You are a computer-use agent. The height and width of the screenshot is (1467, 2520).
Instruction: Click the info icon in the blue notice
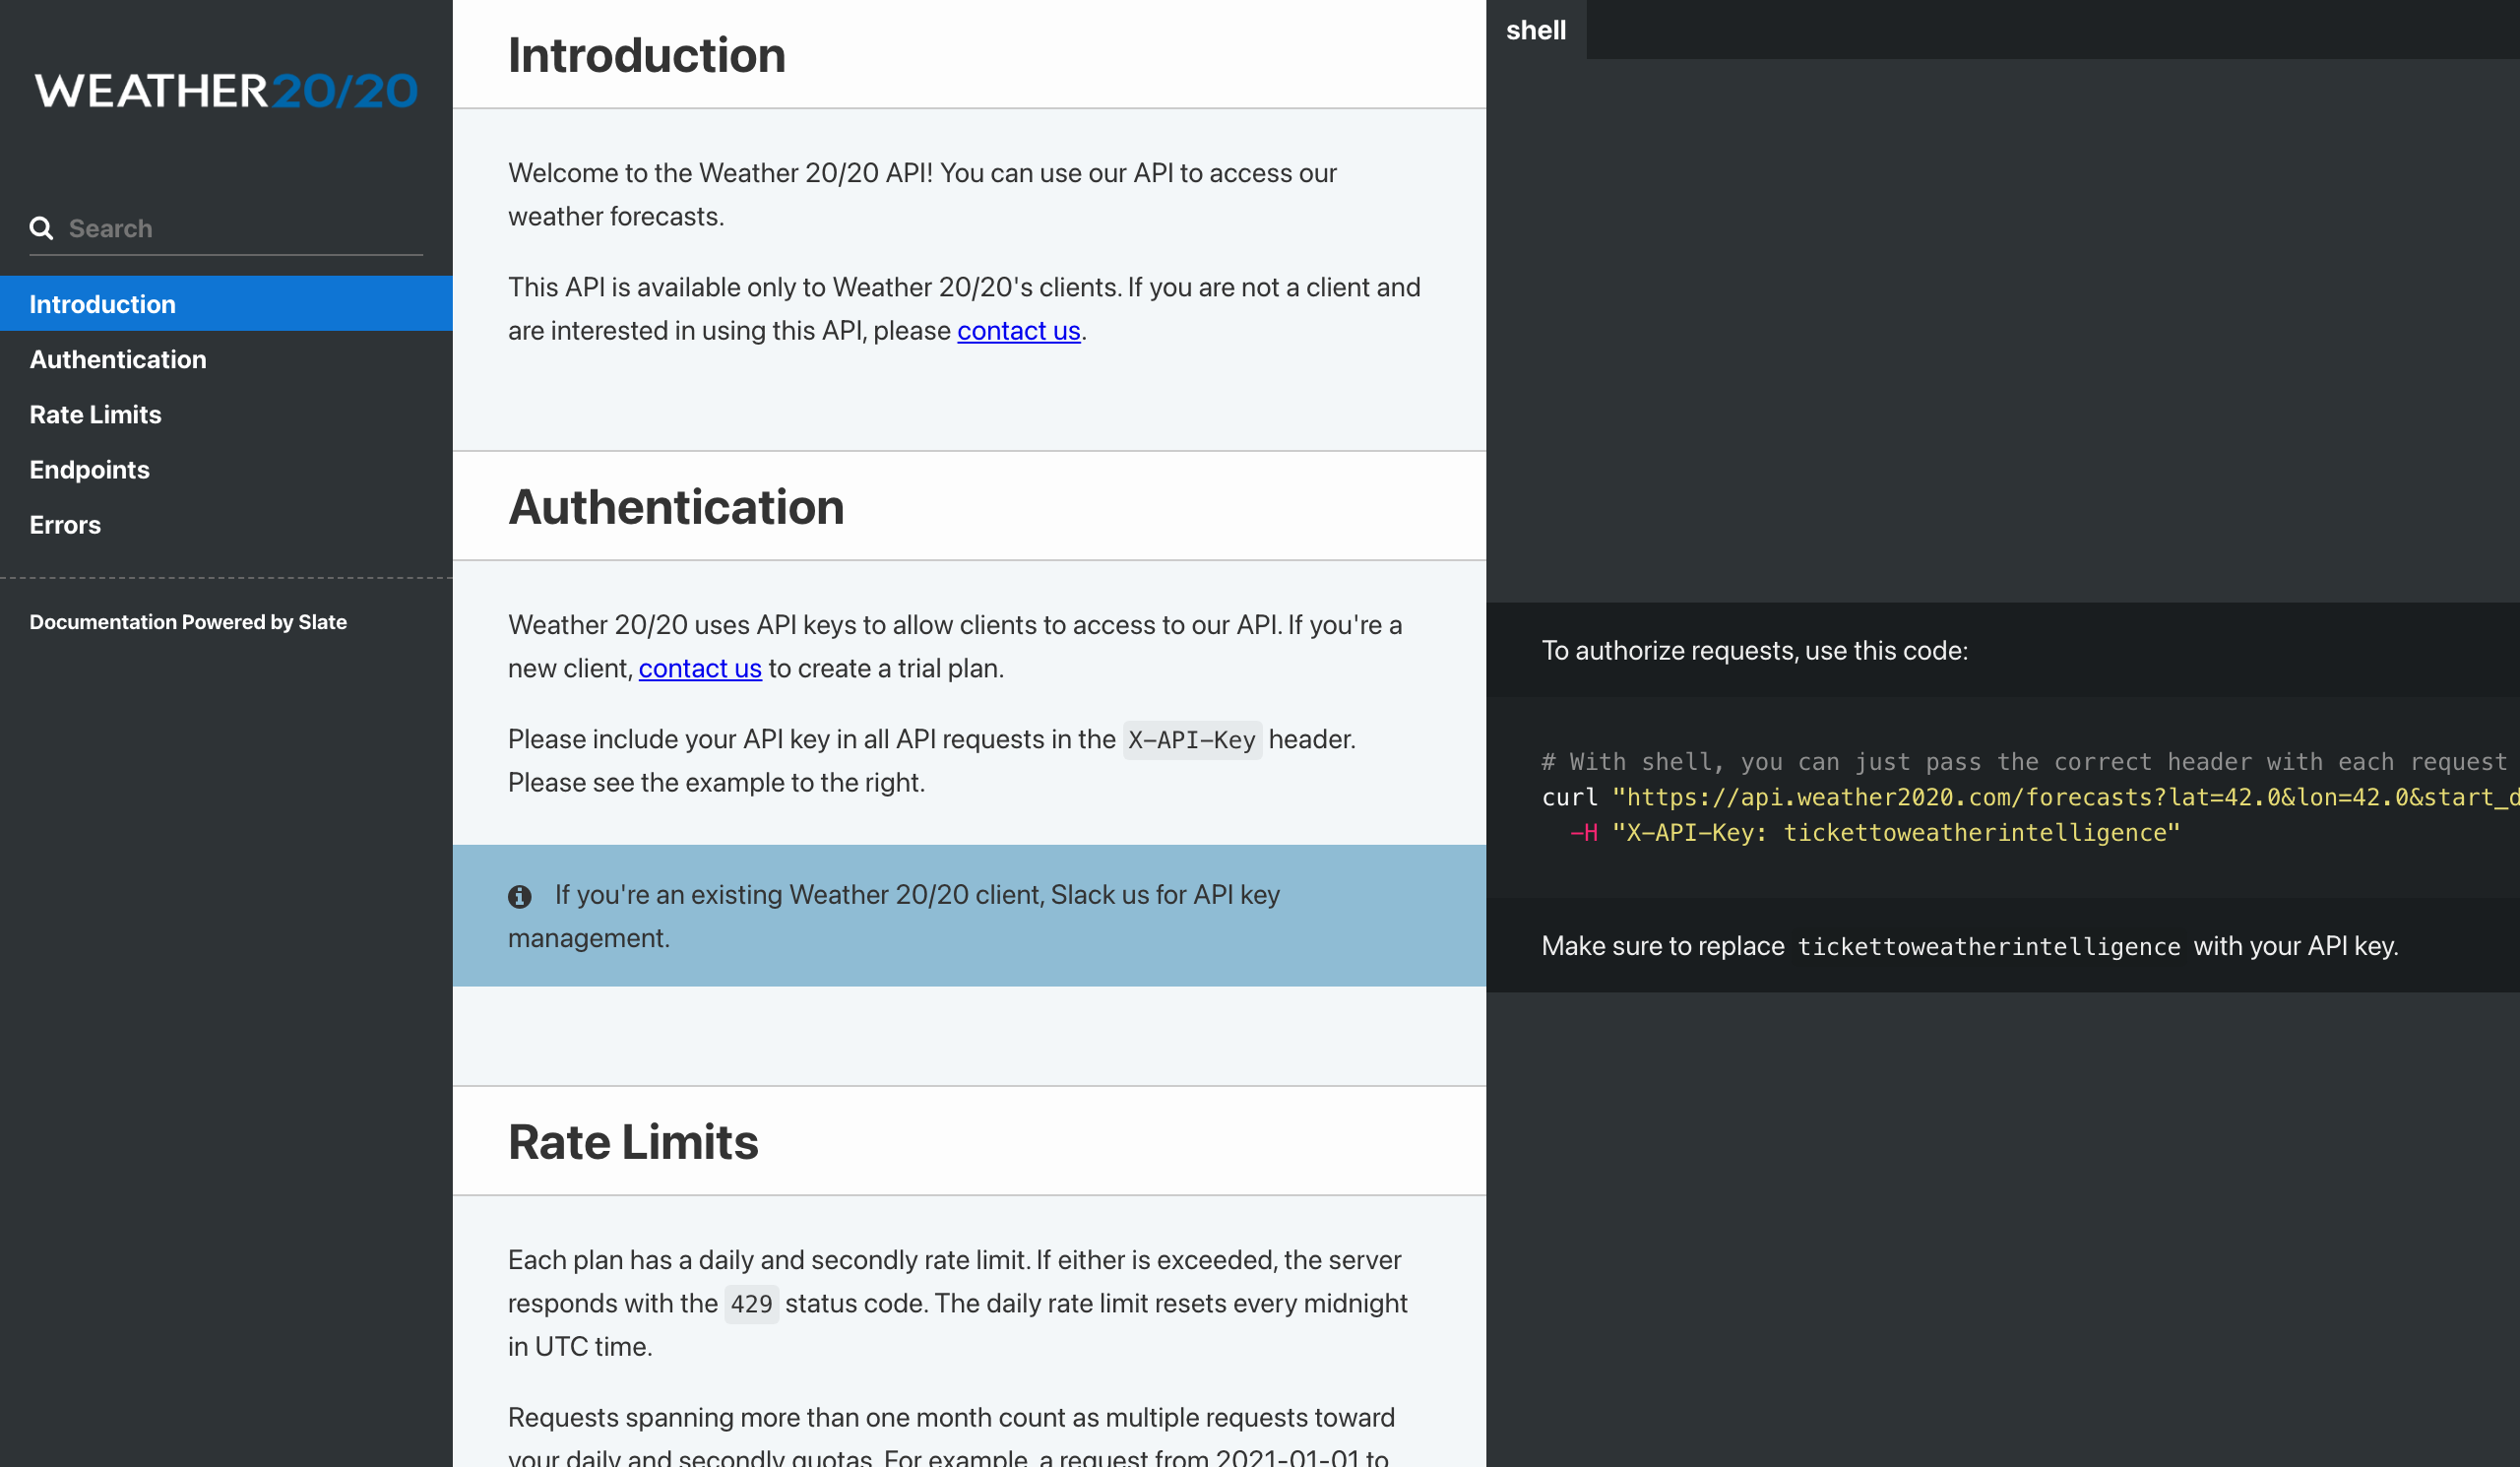519,896
